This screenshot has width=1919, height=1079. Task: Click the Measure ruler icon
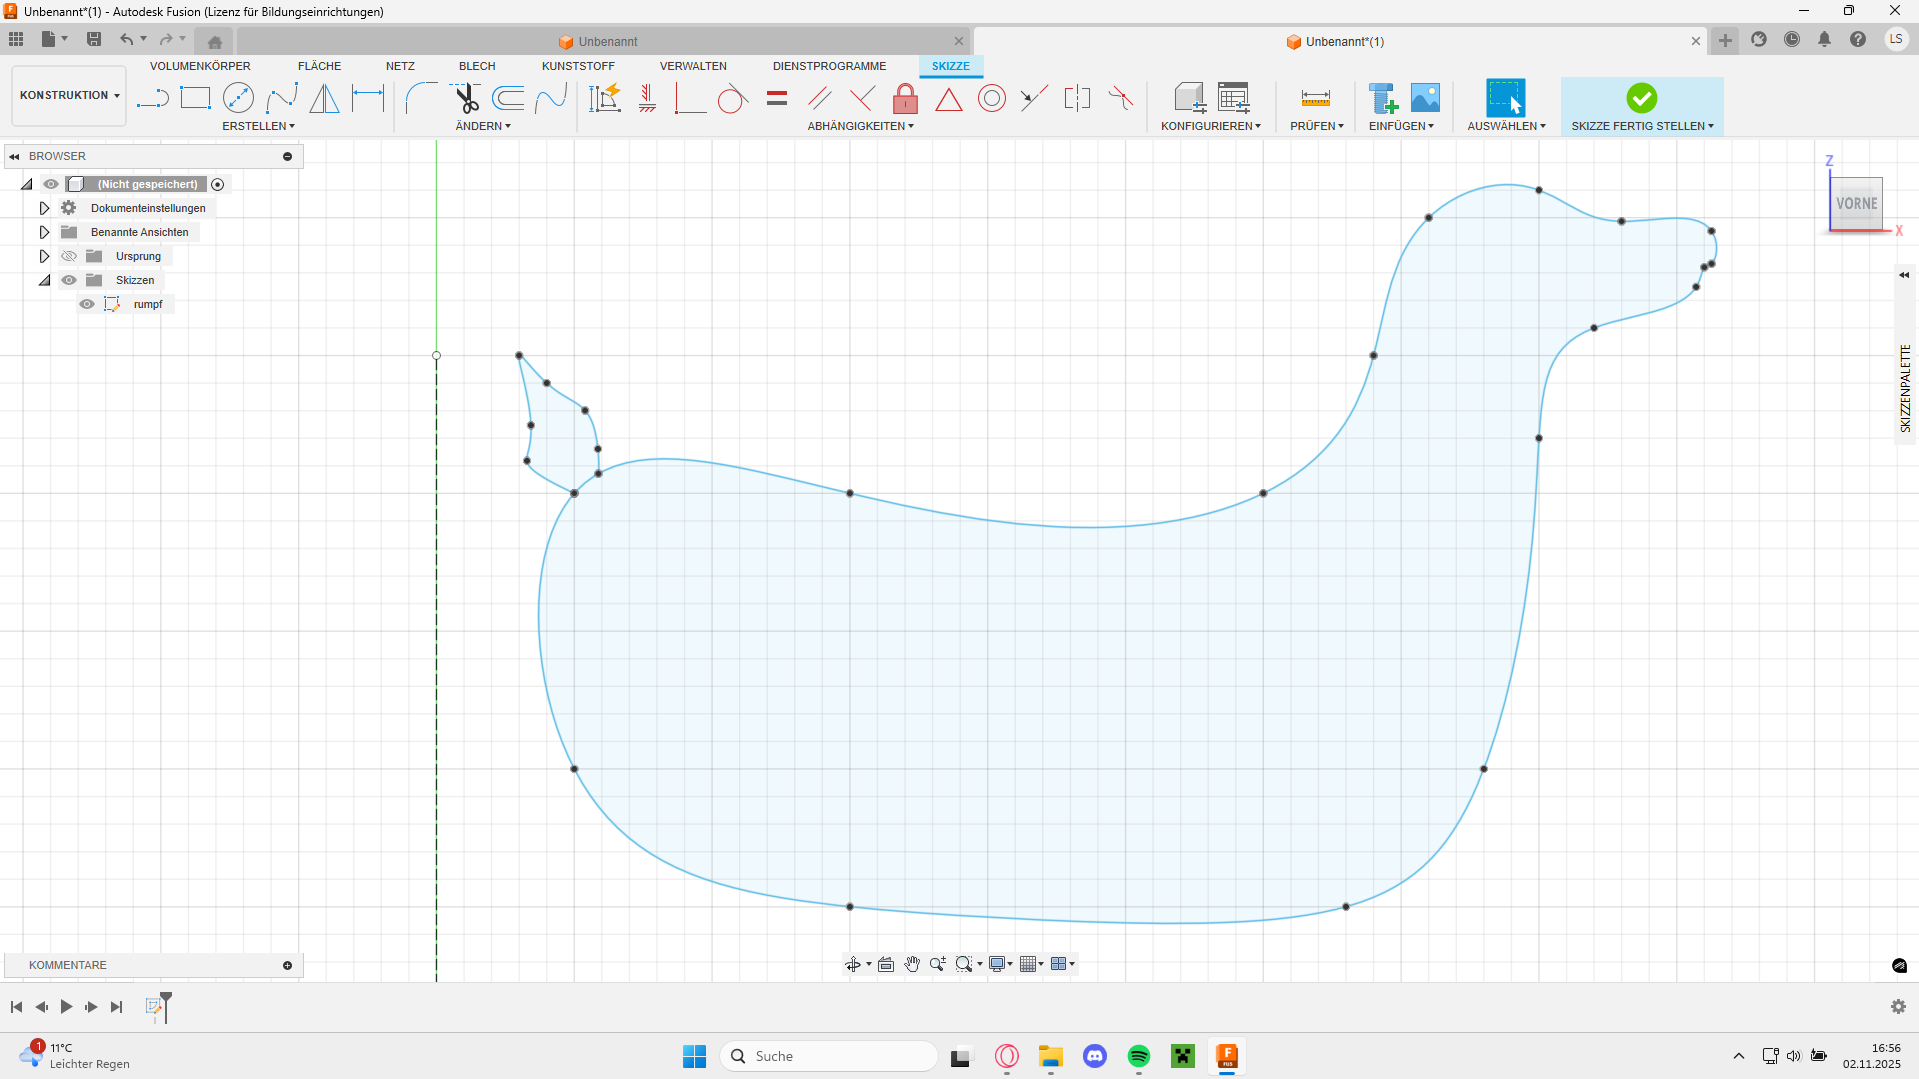[x=1315, y=98]
